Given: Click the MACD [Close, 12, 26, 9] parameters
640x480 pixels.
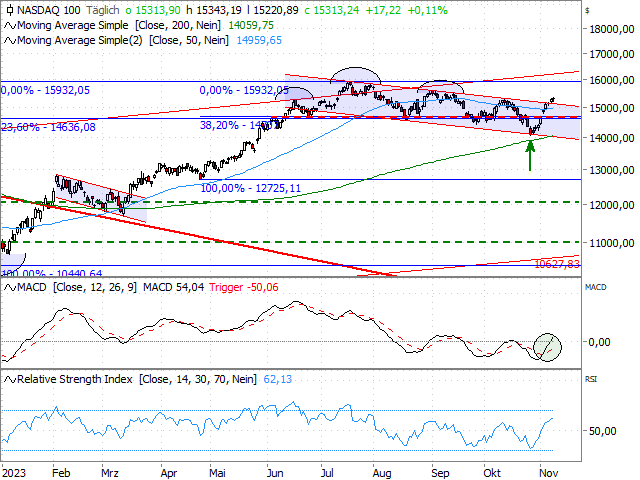Looking at the screenshot, I should coord(95,287).
